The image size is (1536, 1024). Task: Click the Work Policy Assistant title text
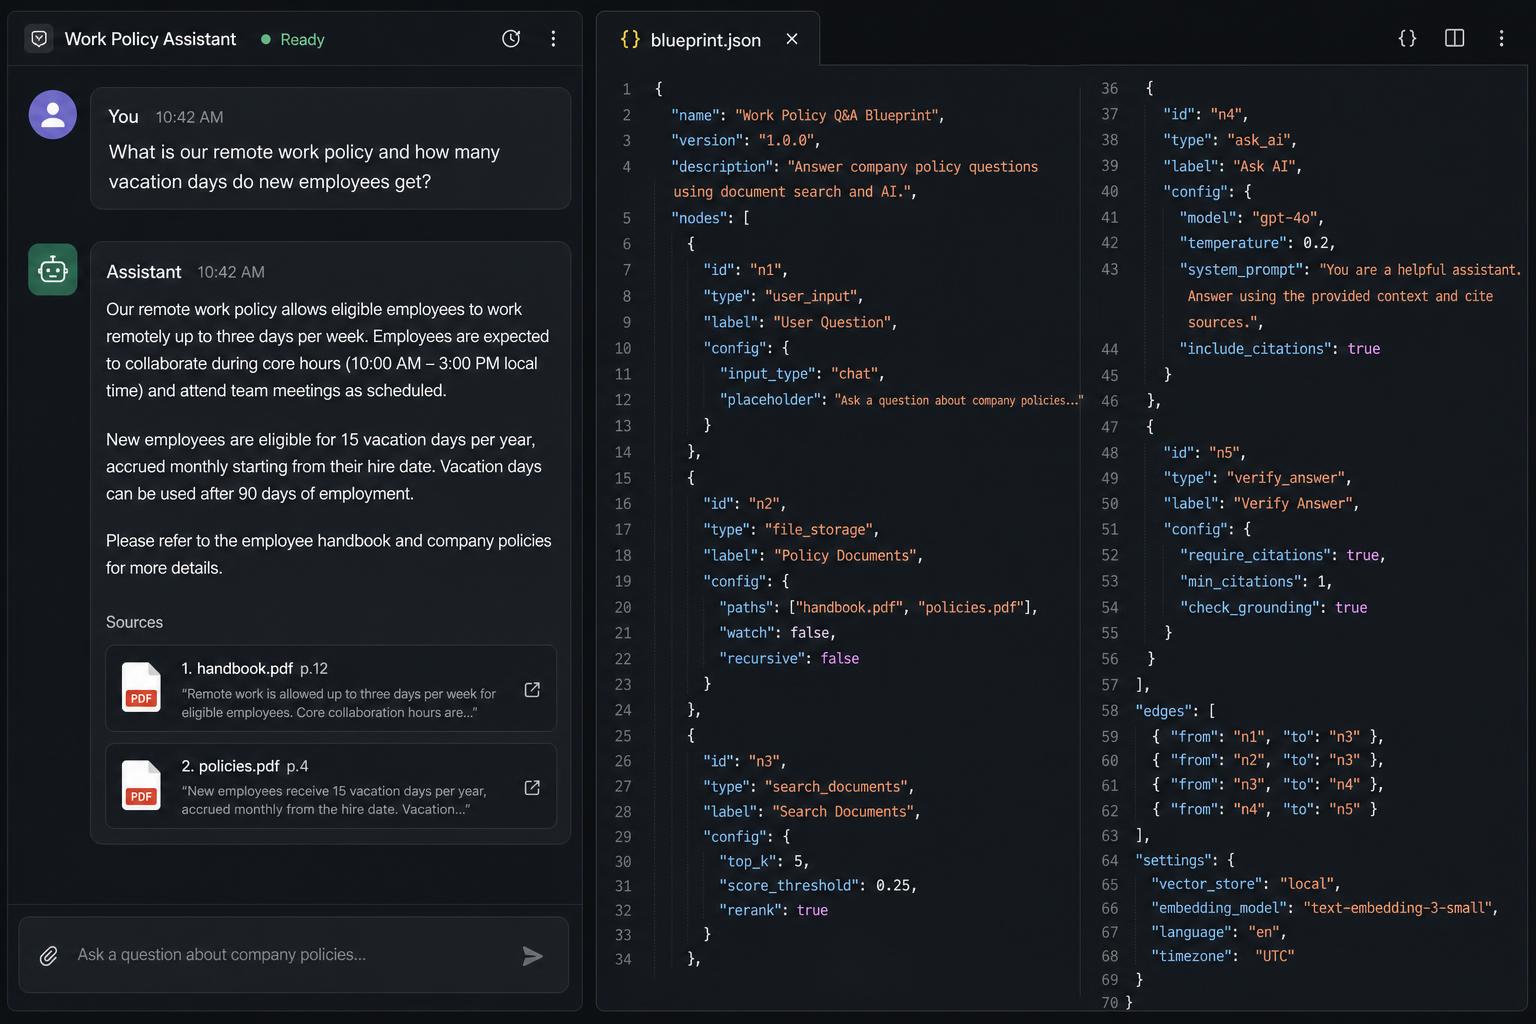click(x=150, y=39)
